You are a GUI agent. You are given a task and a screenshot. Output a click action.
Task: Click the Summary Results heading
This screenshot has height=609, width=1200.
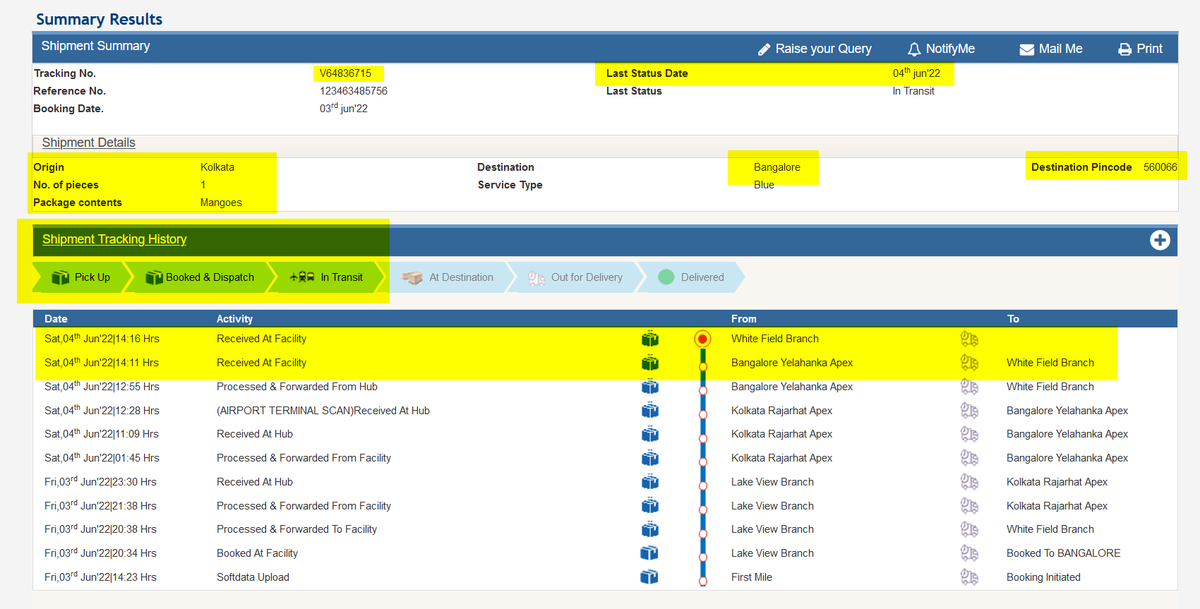pyautogui.click(x=99, y=19)
